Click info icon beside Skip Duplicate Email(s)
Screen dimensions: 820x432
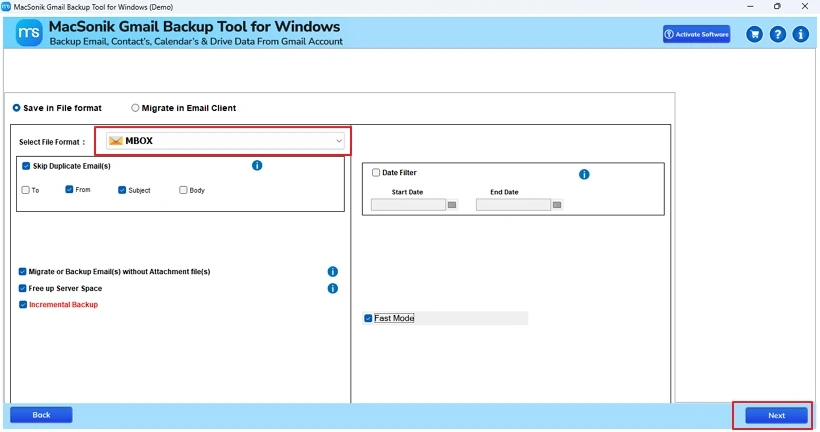[257, 165]
